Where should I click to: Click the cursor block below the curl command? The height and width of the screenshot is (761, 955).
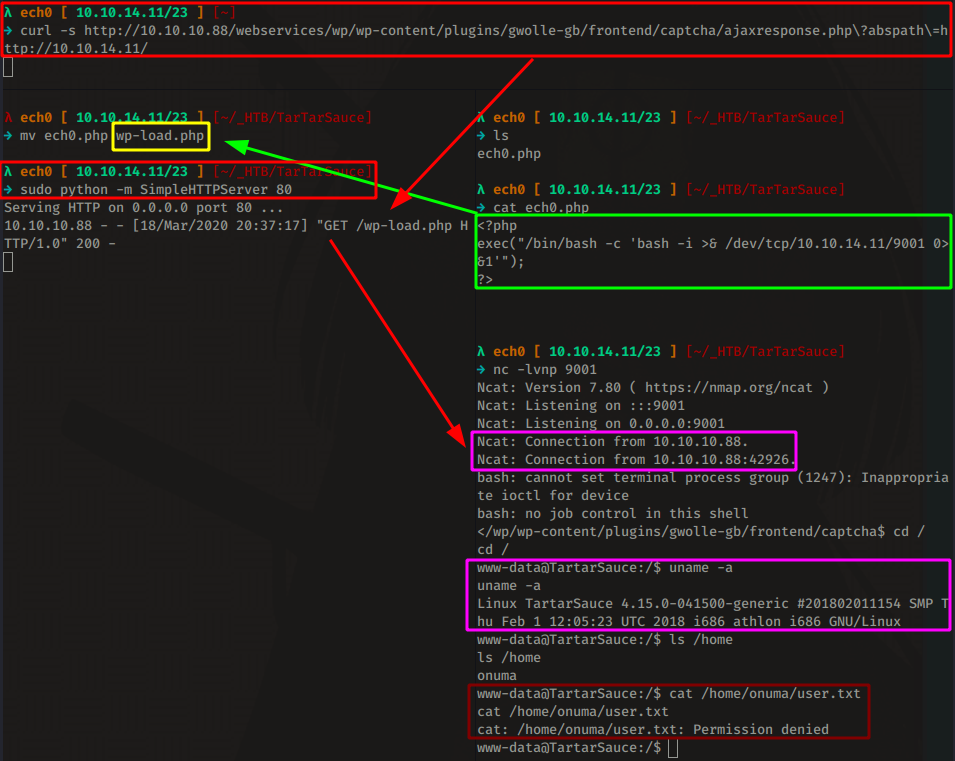coord(8,67)
